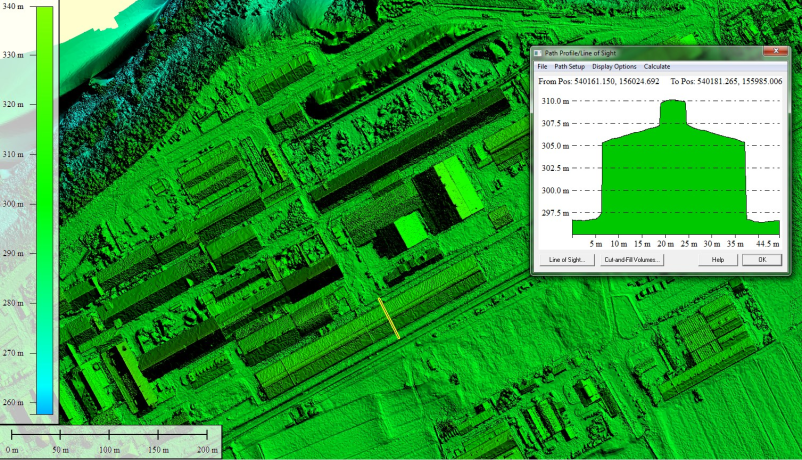Viewport: 802px width, 460px height.
Task: Click the To Pos coordinates text
Action: pyautogui.click(x=726, y=80)
